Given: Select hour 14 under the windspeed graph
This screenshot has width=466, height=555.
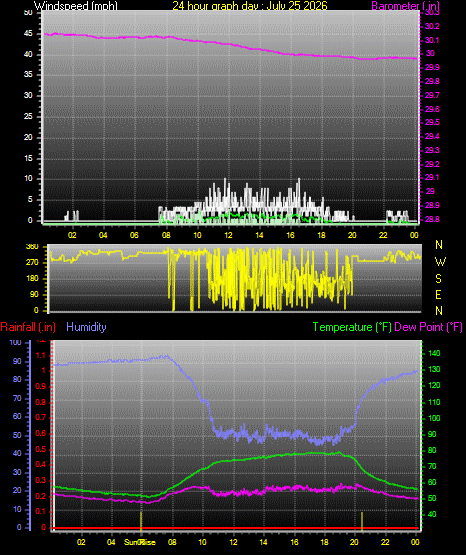Looking at the screenshot, I should pyautogui.click(x=259, y=235).
